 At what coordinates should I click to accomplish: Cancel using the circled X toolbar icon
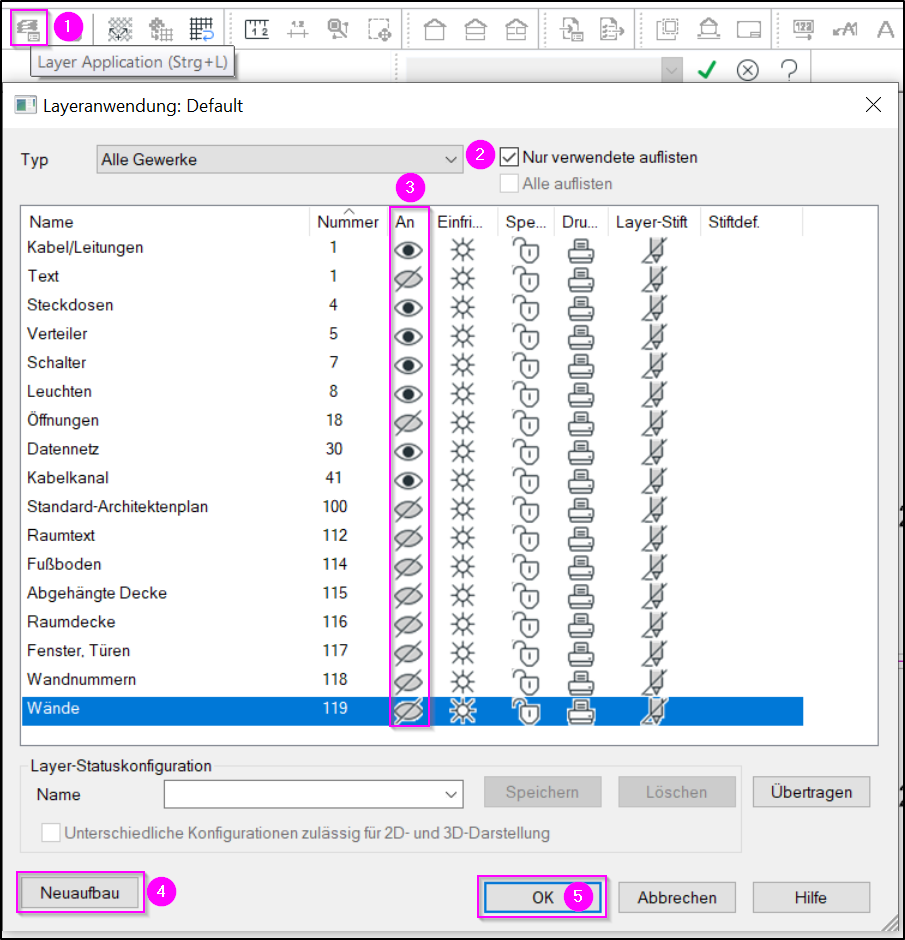point(747,70)
